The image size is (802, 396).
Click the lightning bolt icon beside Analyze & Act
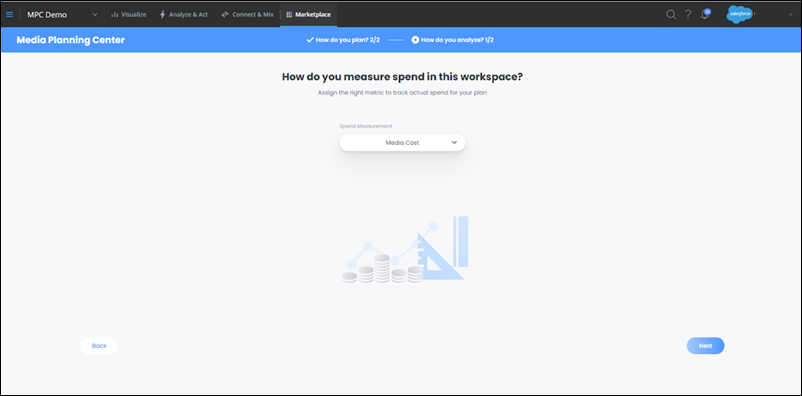pyautogui.click(x=163, y=14)
